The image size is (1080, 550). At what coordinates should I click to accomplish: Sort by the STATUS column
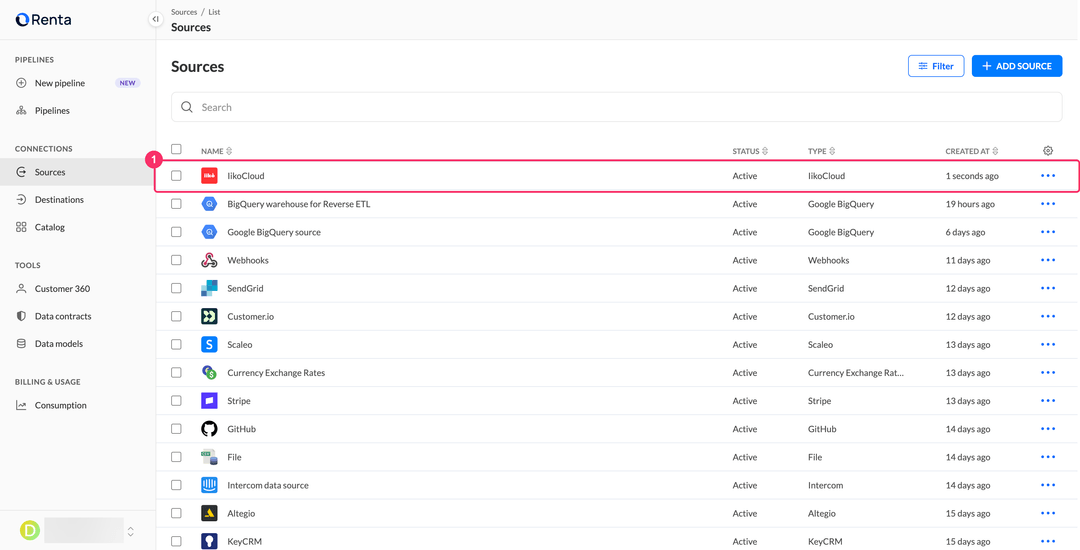pyautogui.click(x=750, y=151)
